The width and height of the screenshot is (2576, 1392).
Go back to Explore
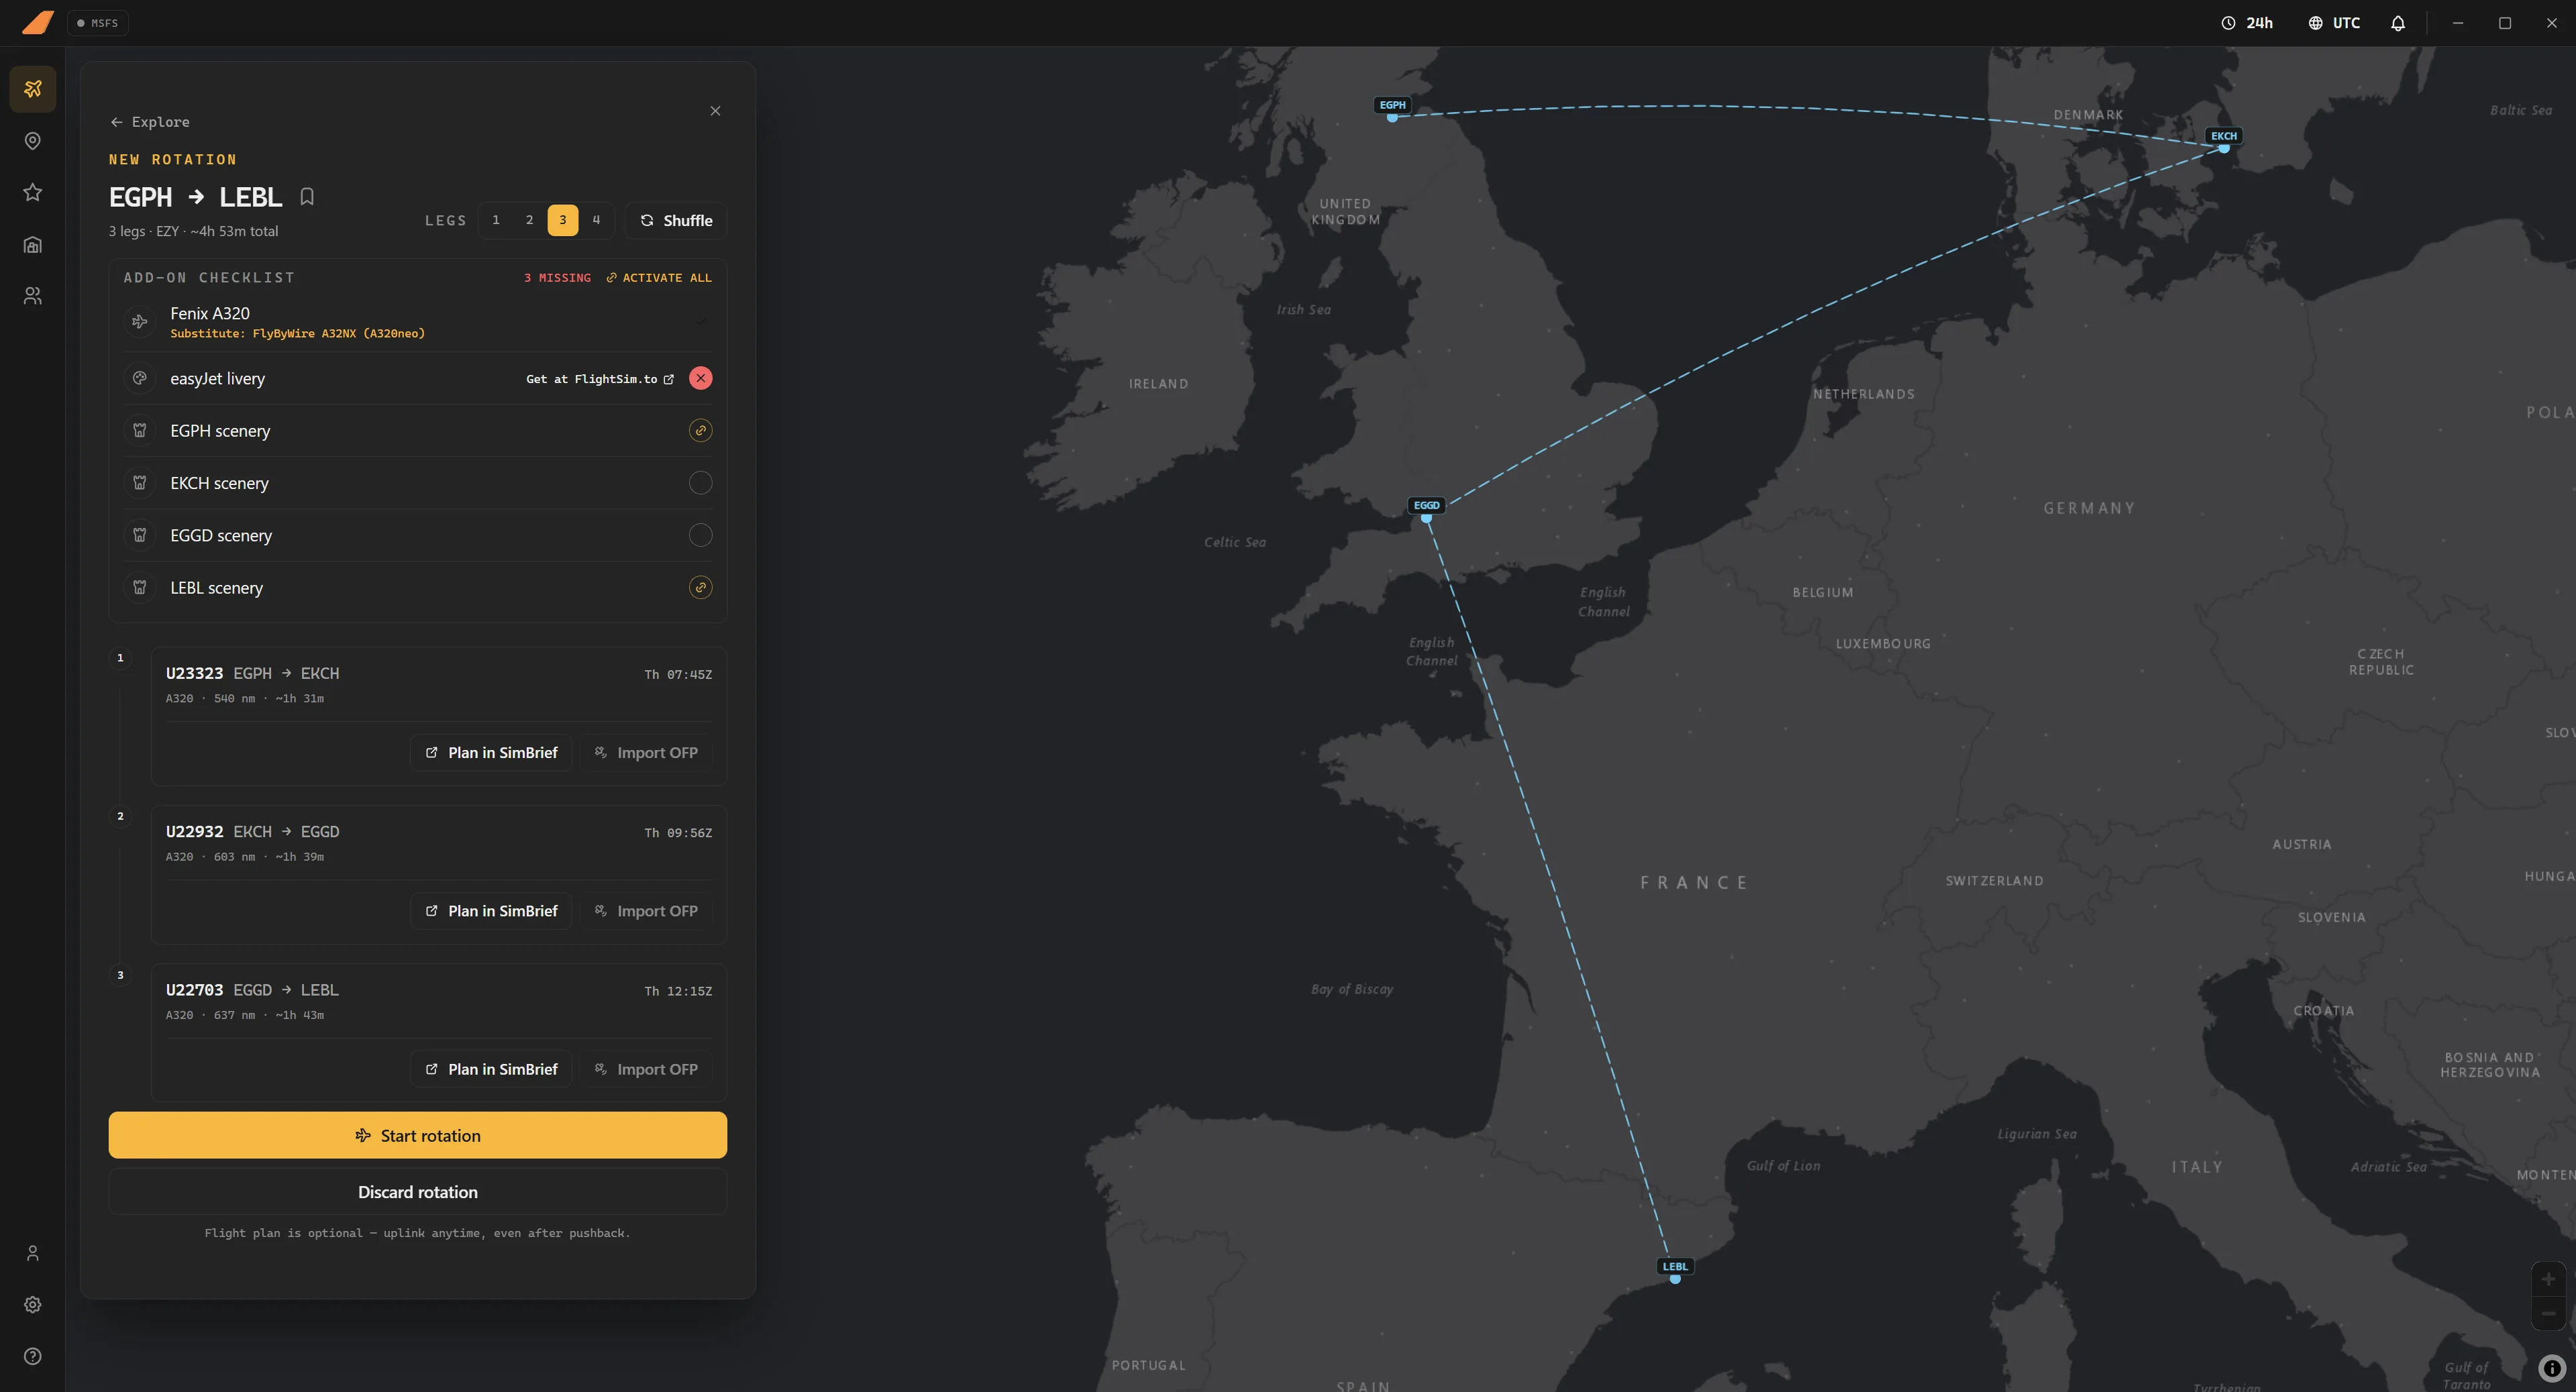(150, 122)
